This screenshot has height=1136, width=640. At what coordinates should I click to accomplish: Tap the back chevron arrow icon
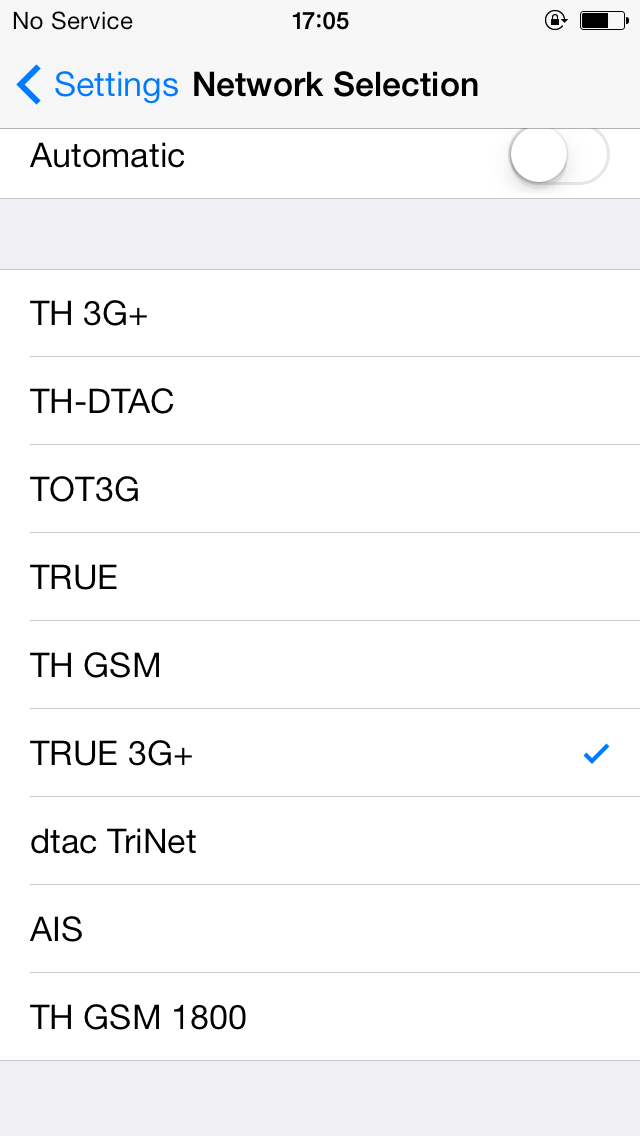(x=29, y=85)
